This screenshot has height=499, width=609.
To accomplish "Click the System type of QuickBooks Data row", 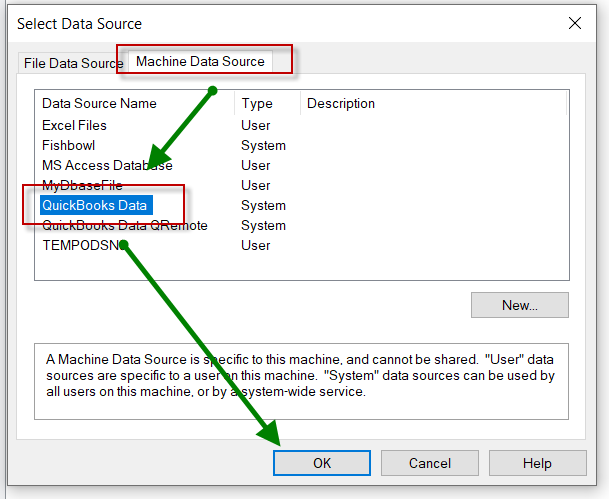I will tap(263, 205).
